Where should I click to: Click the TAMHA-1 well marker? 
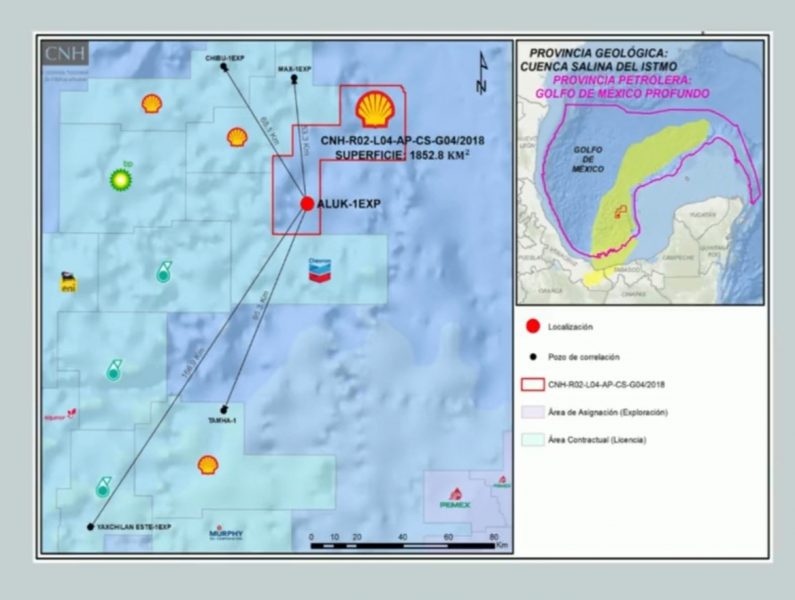[224, 409]
